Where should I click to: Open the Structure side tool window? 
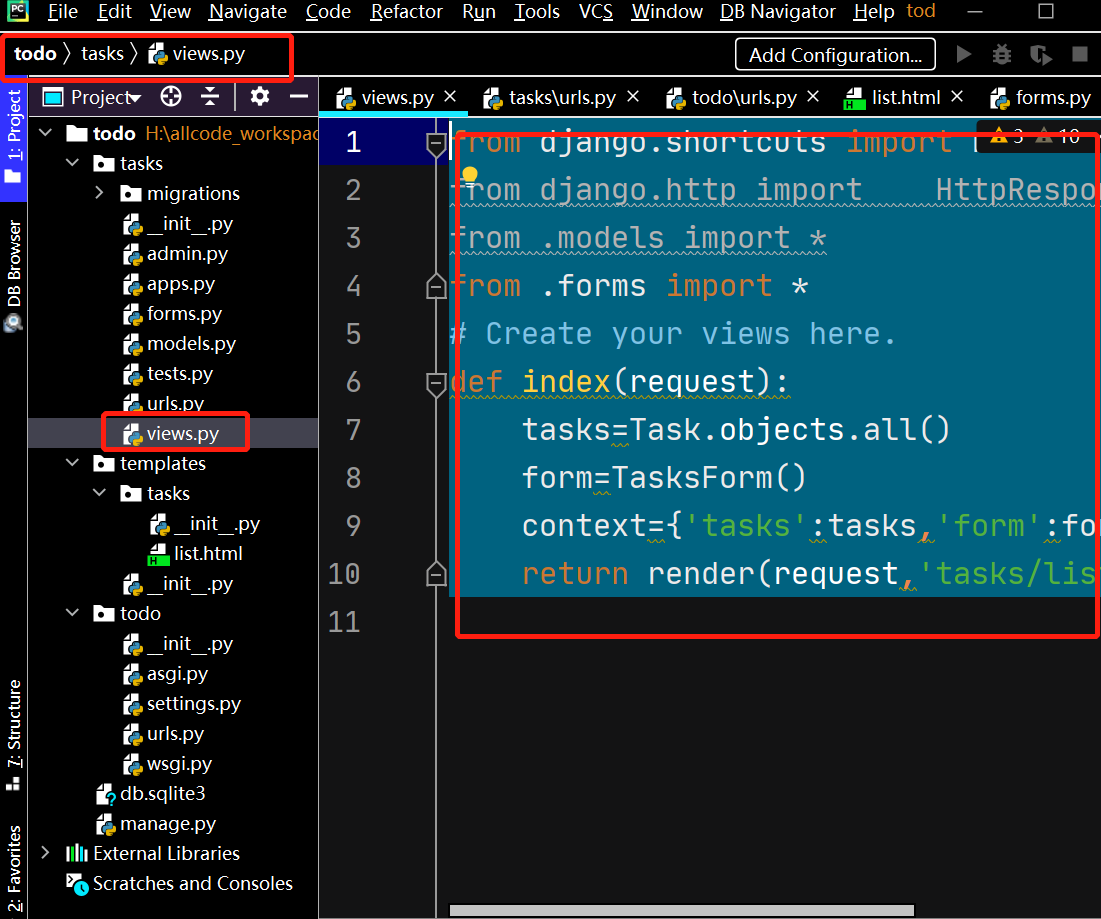tap(13, 734)
